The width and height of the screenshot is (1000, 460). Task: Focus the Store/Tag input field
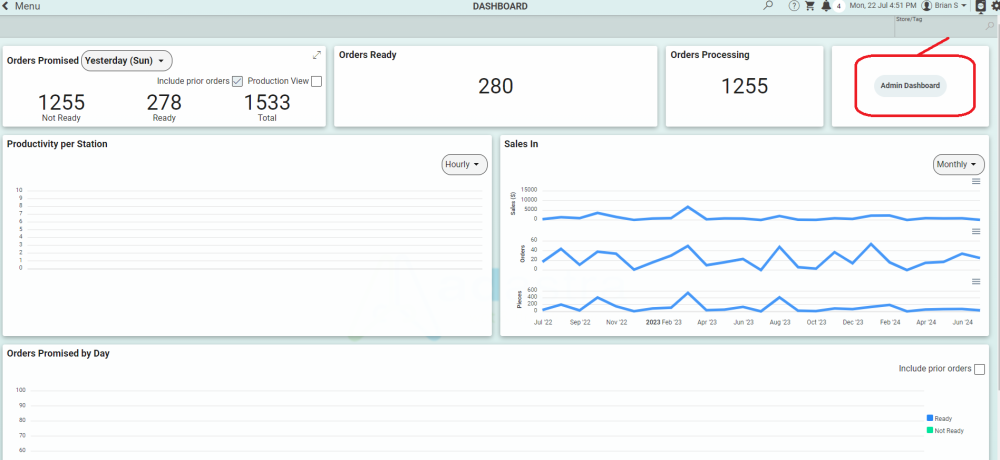(945, 26)
